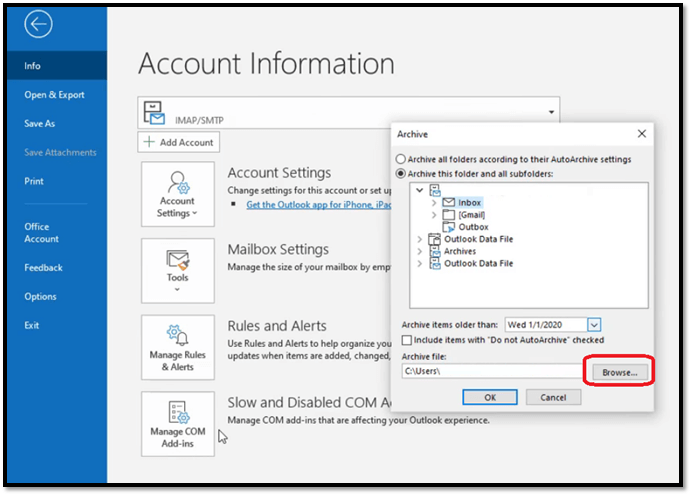This screenshot has width=692, height=496.
Task: Click the last Outlook Data File icon
Action: (x=435, y=263)
